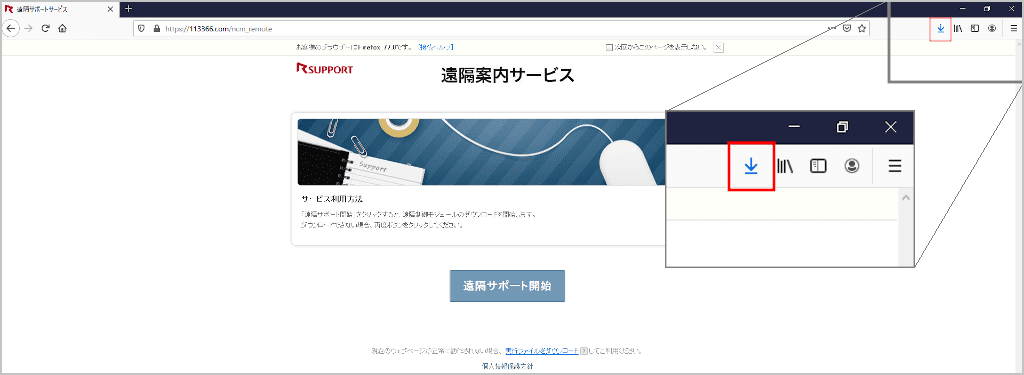This screenshot has height=375, width=1024.
Task: Open the Library icon in toolbar
Action: coord(958,29)
